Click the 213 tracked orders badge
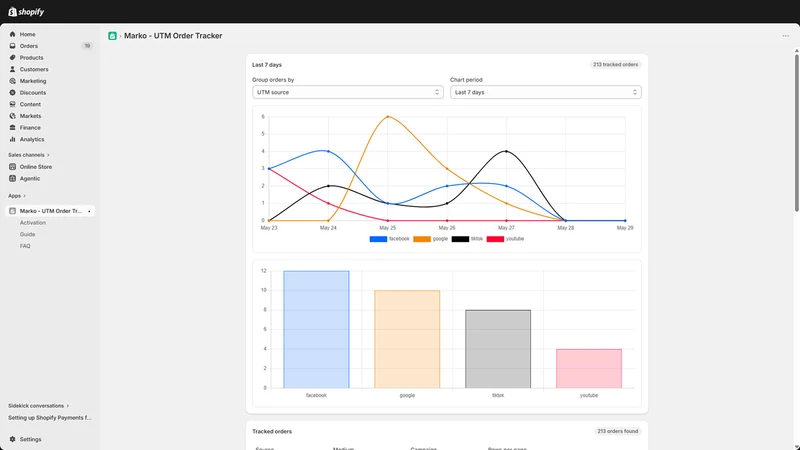Image resolution: width=800 pixels, height=450 pixels. point(615,65)
